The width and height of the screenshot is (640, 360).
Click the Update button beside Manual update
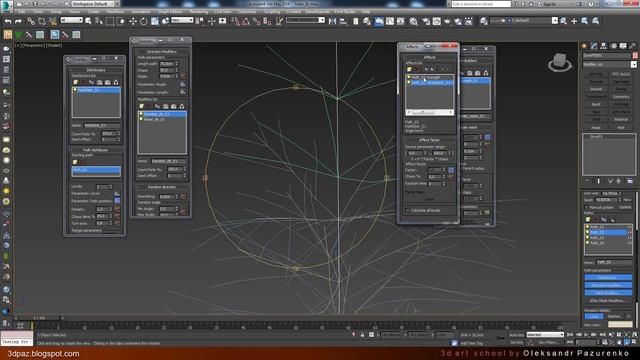coord(625,207)
